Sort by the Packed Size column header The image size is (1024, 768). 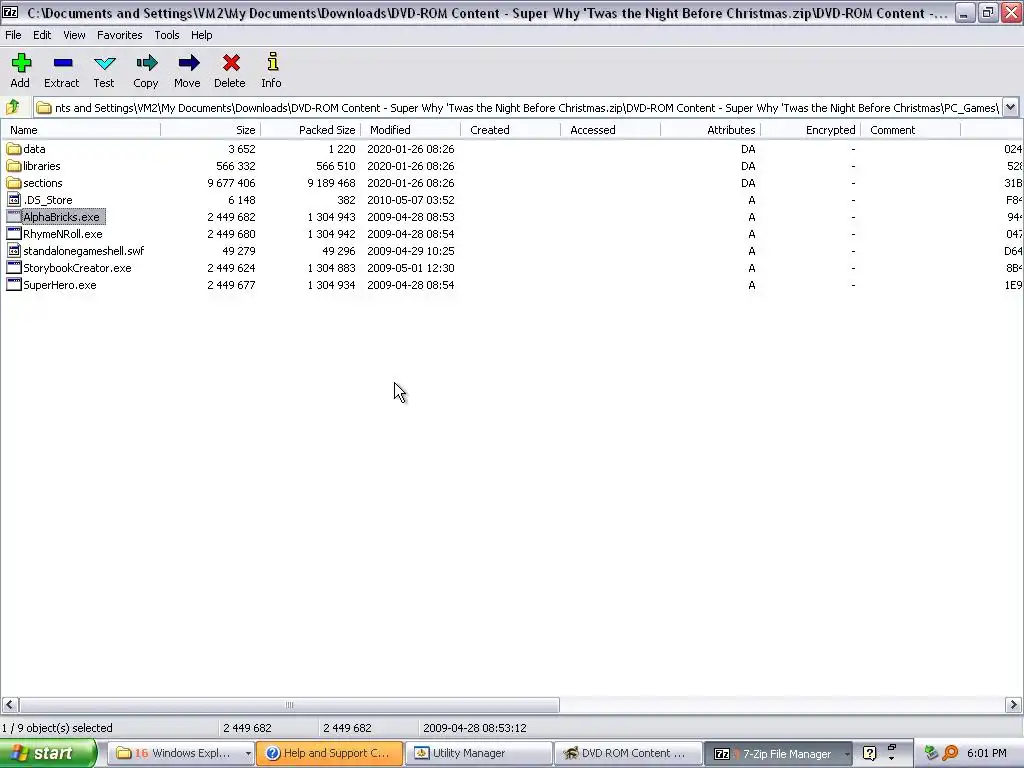pyautogui.click(x=310, y=130)
